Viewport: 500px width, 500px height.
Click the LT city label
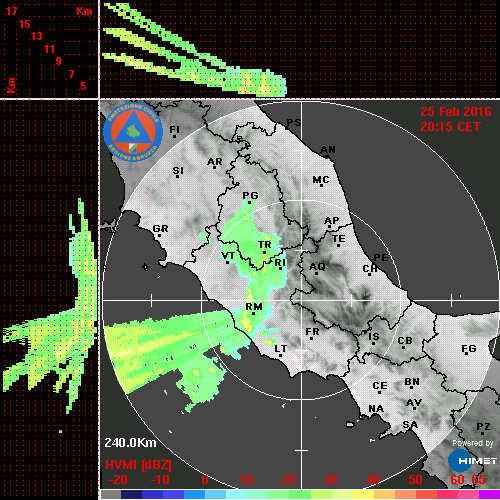[281, 349]
